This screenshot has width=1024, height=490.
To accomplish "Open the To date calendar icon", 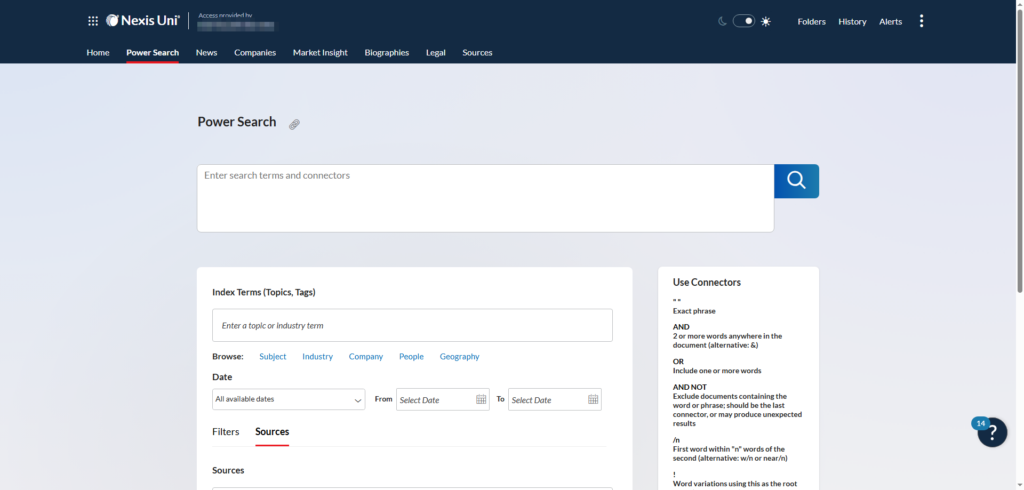I will pos(593,400).
